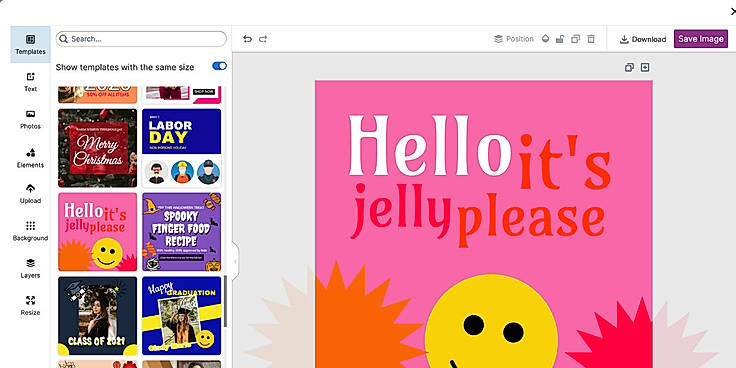
Task: Select the Spooky Finger Food Recipe template
Action: coord(182,232)
